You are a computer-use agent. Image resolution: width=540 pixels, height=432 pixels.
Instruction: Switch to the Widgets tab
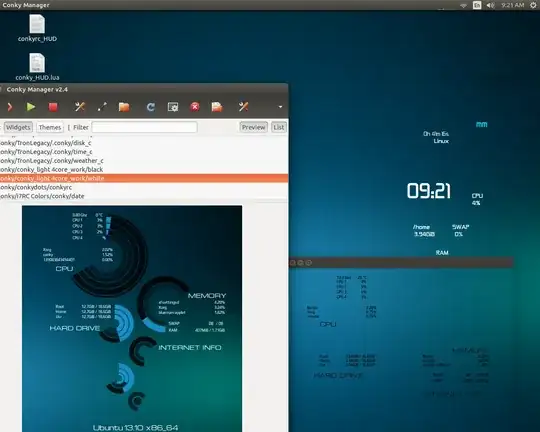[18, 127]
